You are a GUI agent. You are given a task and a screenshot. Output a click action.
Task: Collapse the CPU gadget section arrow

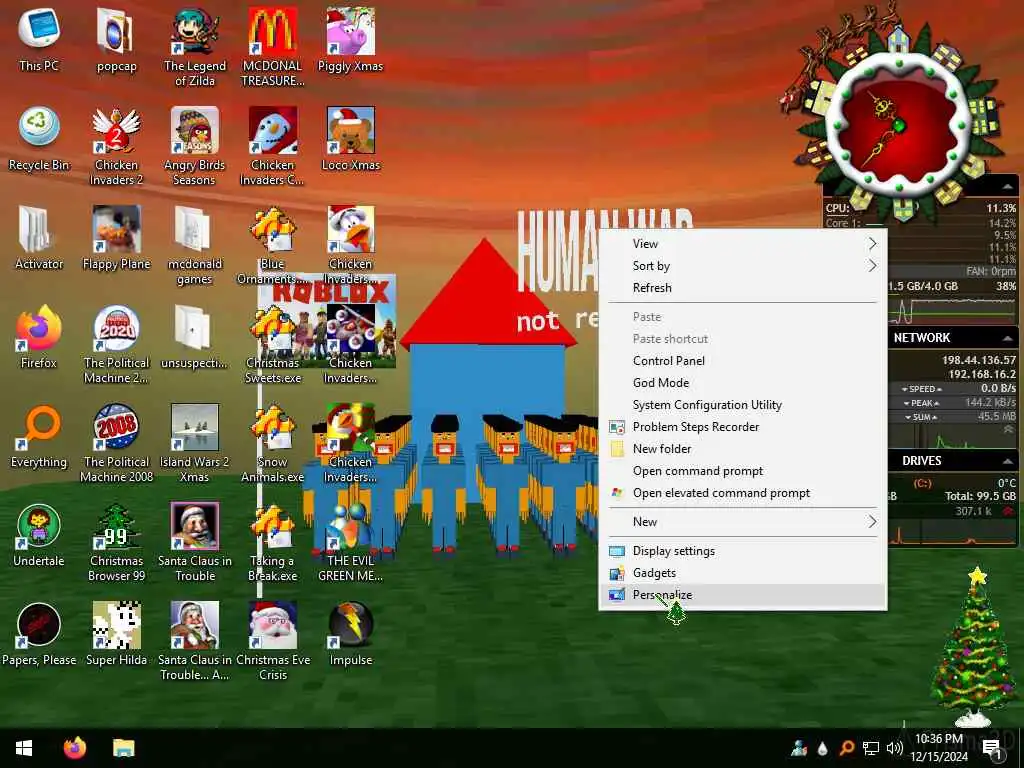coord(1010,187)
